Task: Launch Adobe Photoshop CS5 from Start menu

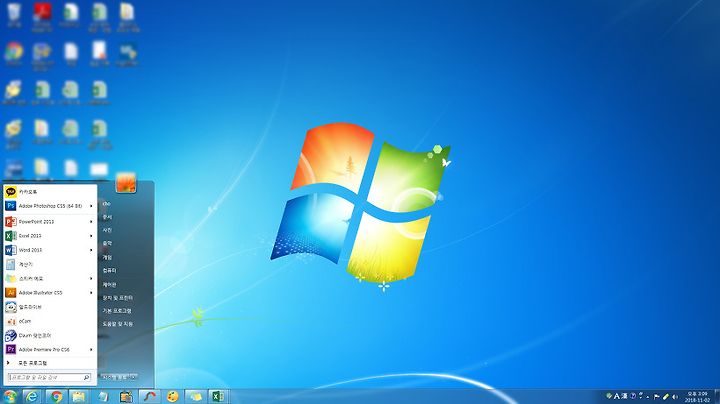Action: pyautogui.click(x=50, y=206)
